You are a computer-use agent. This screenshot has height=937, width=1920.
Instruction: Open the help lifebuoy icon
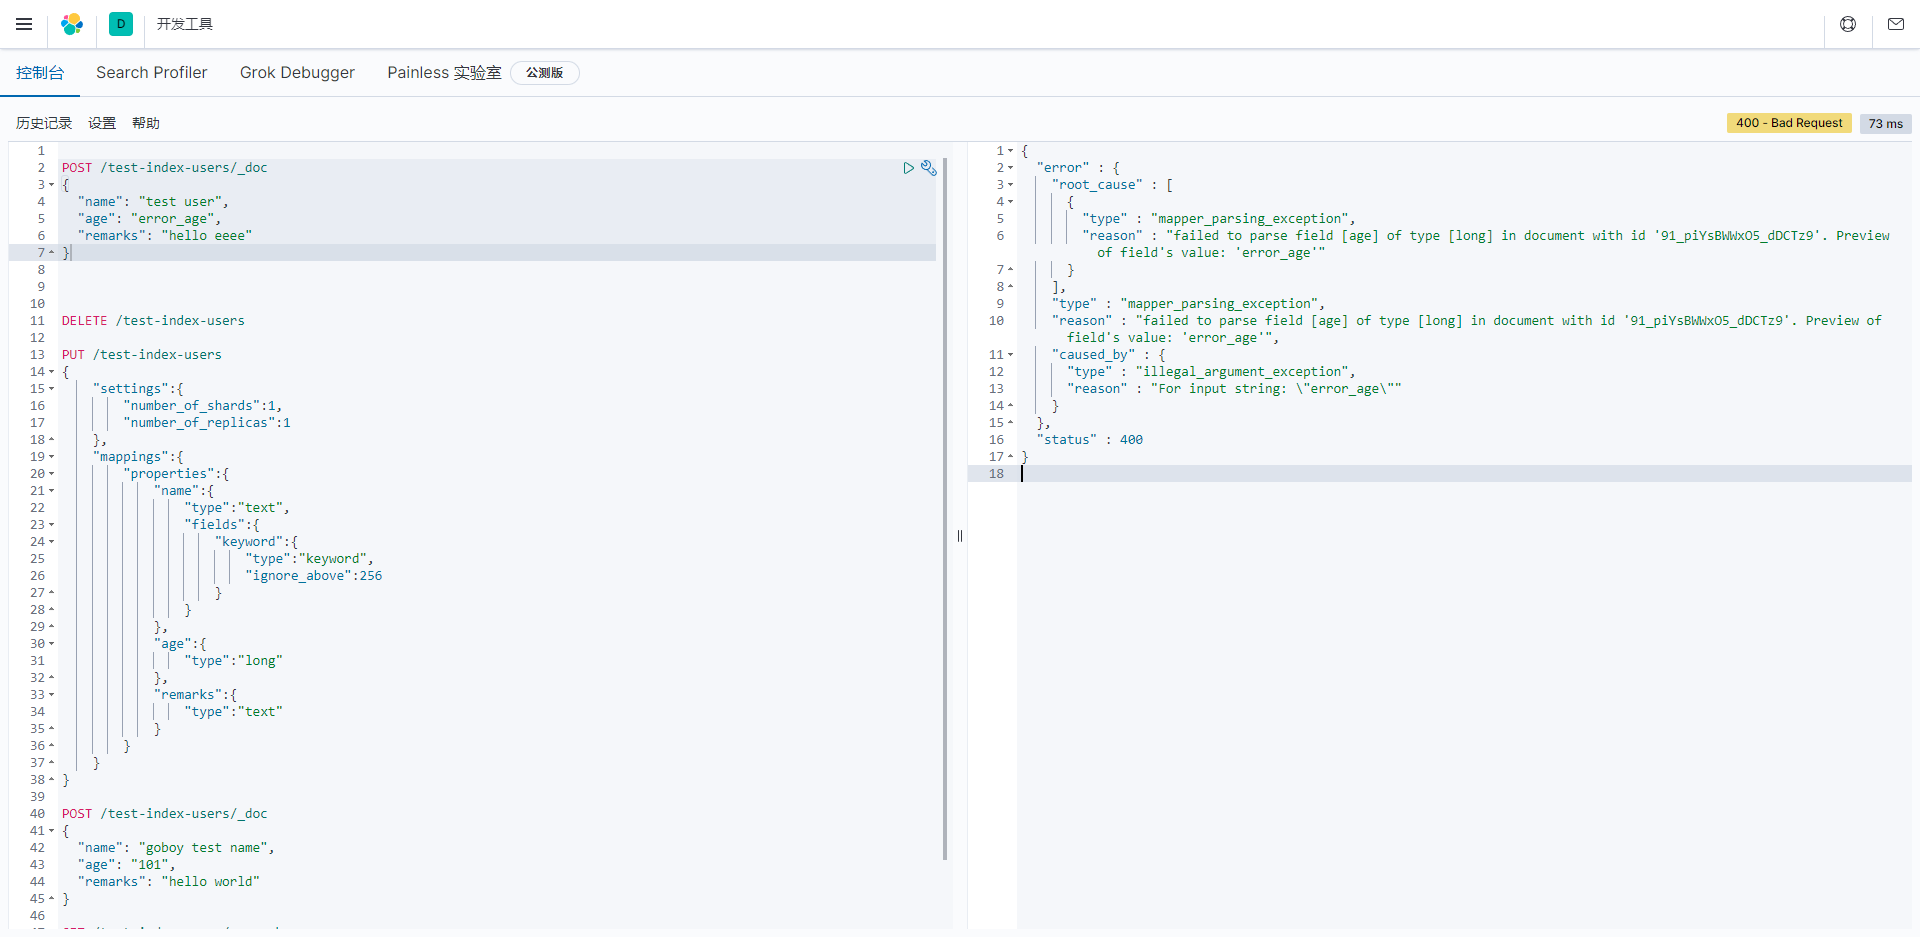pyautogui.click(x=1848, y=24)
